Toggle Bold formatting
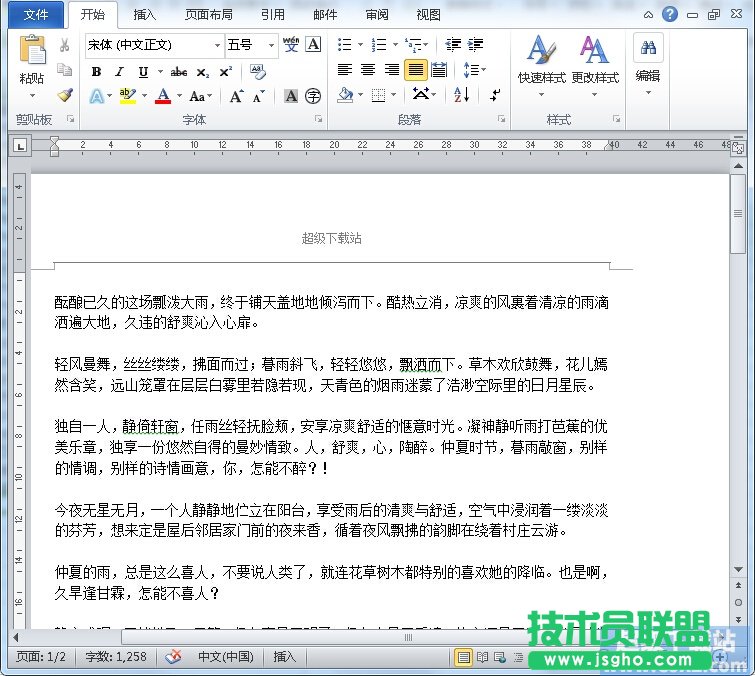 point(96,71)
